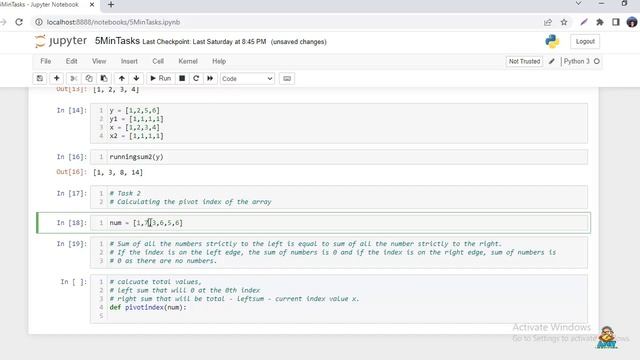The width and height of the screenshot is (640, 360).
Task: Open the Edit menu
Action: [71, 61]
